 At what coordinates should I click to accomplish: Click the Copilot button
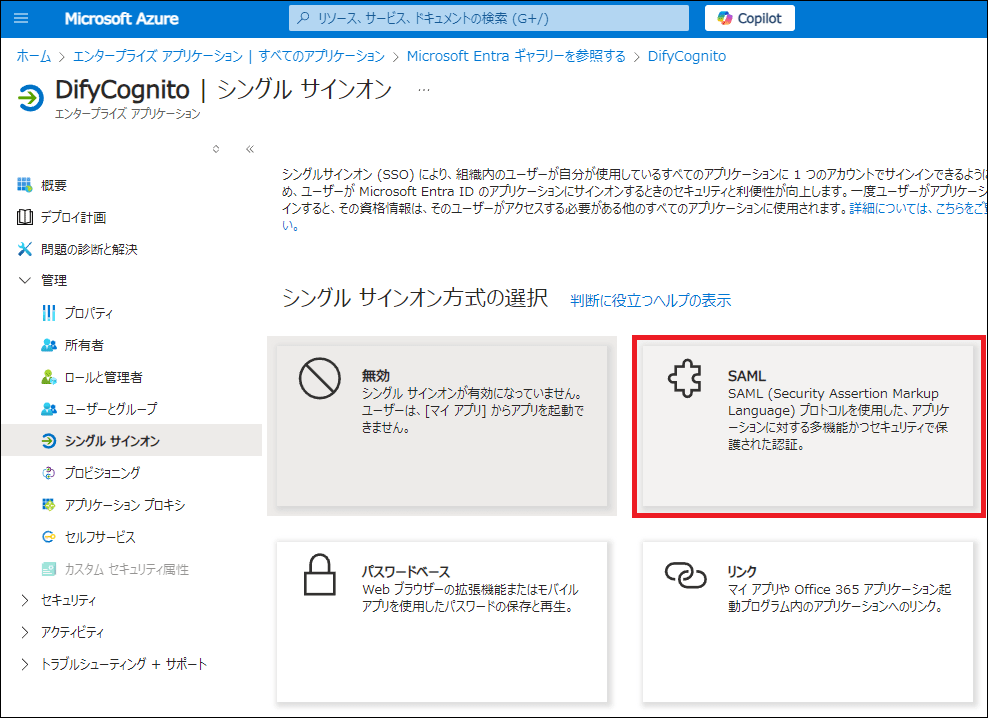(x=750, y=18)
